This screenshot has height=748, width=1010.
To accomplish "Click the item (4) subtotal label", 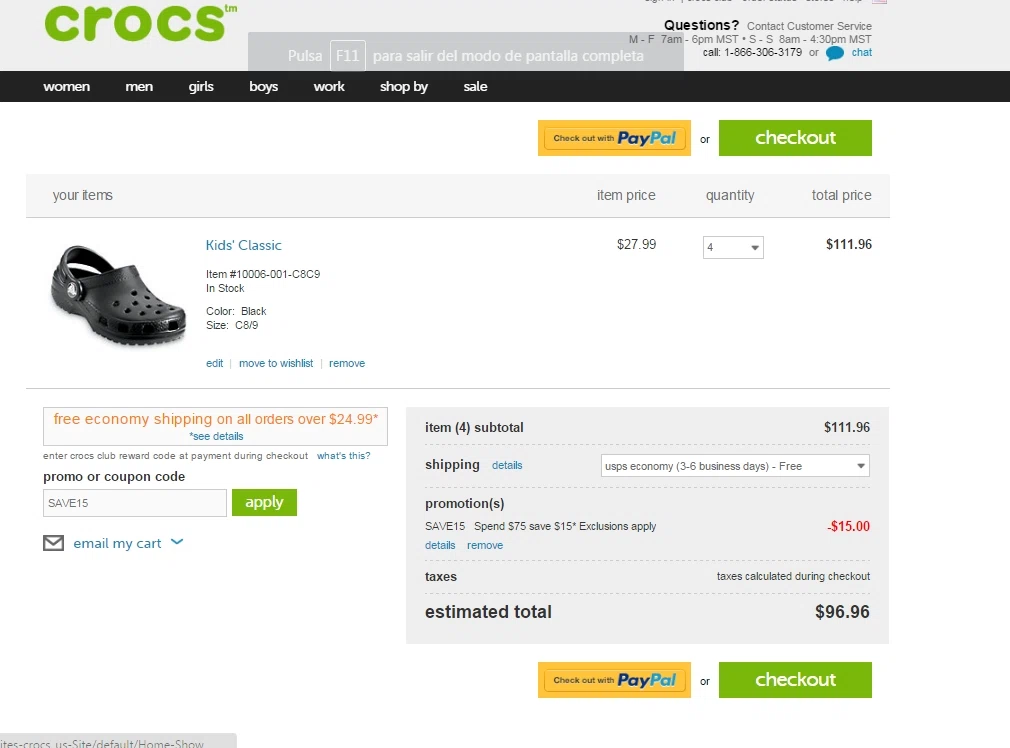I will pos(474,428).
